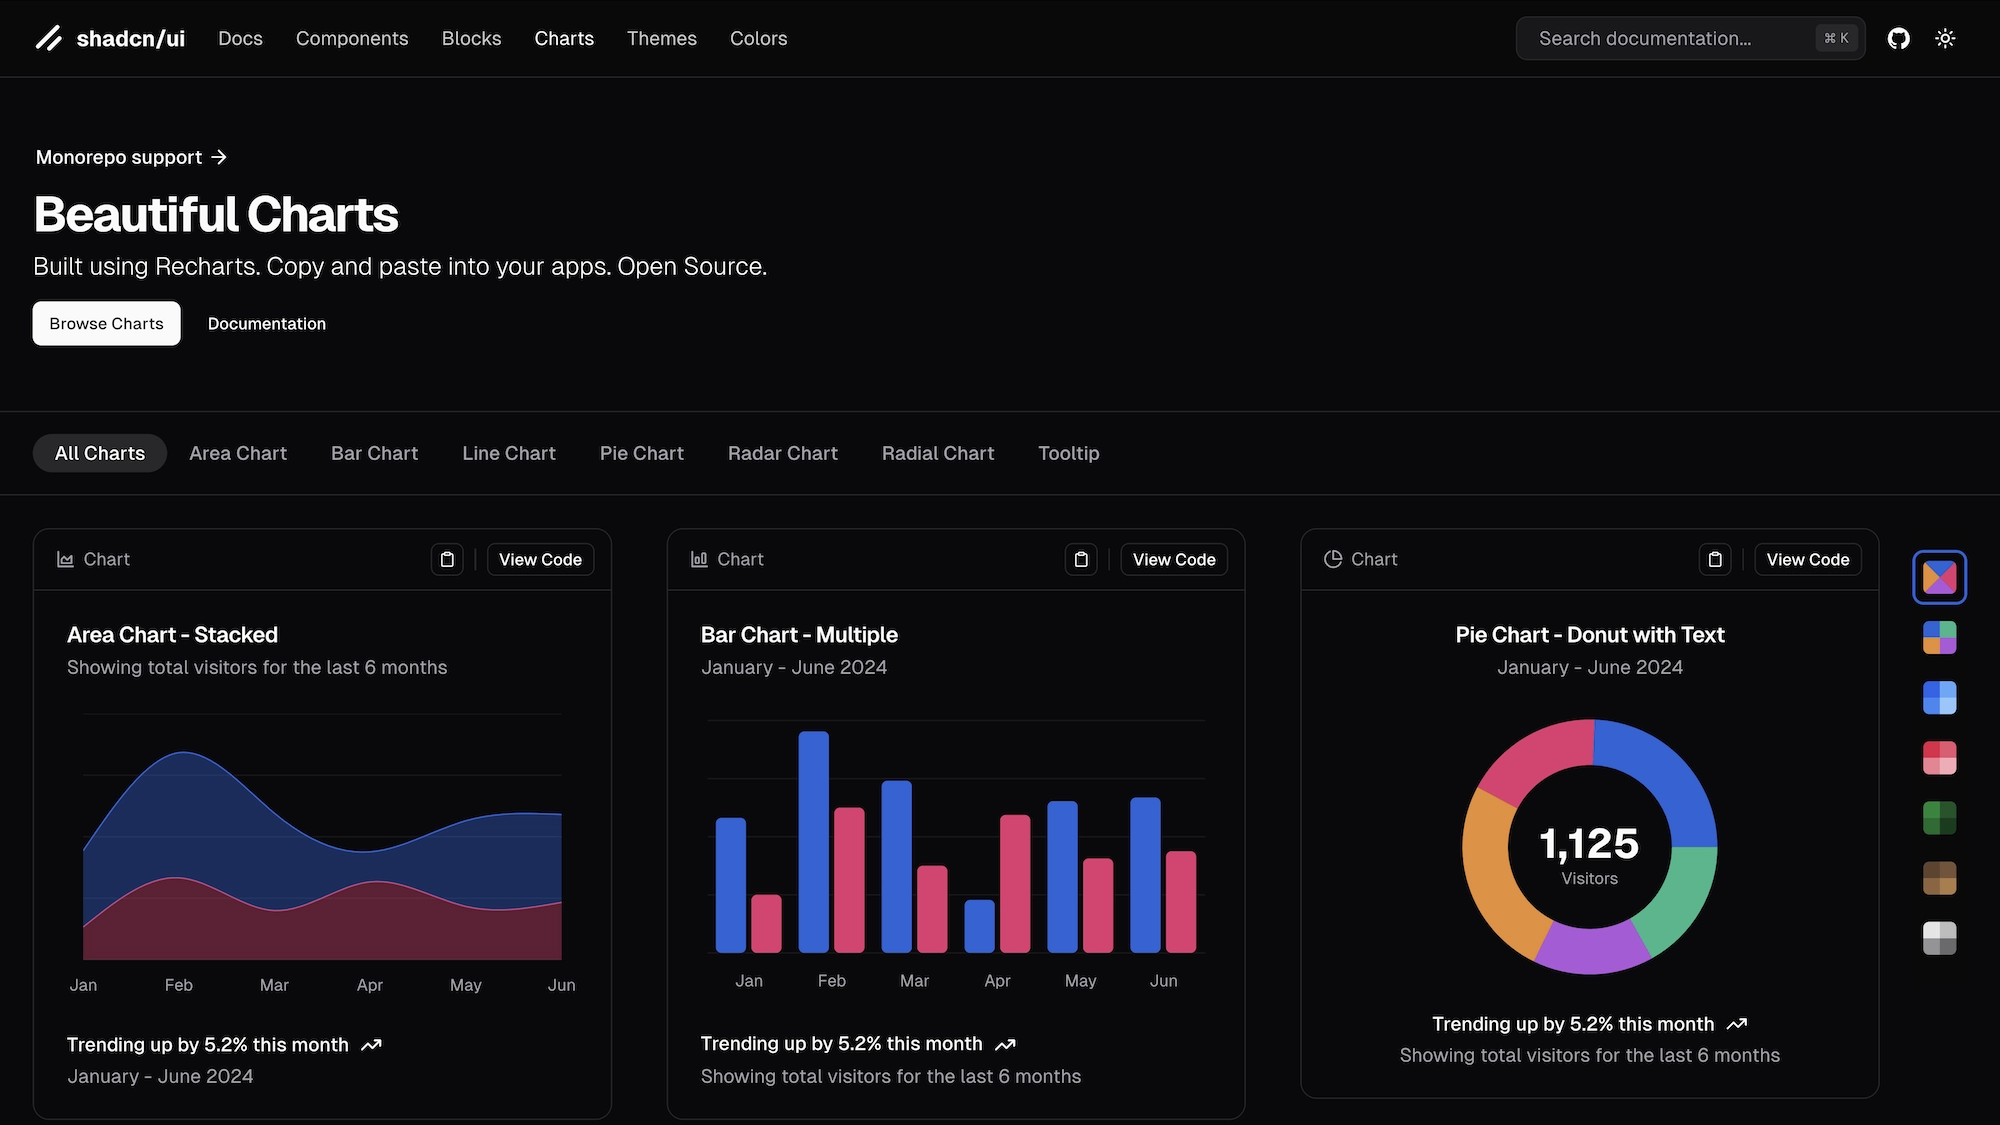Screen dimensions: 2000x1125
Task: Focus the Search documentation field
Action: click(x=1690, y=38)
